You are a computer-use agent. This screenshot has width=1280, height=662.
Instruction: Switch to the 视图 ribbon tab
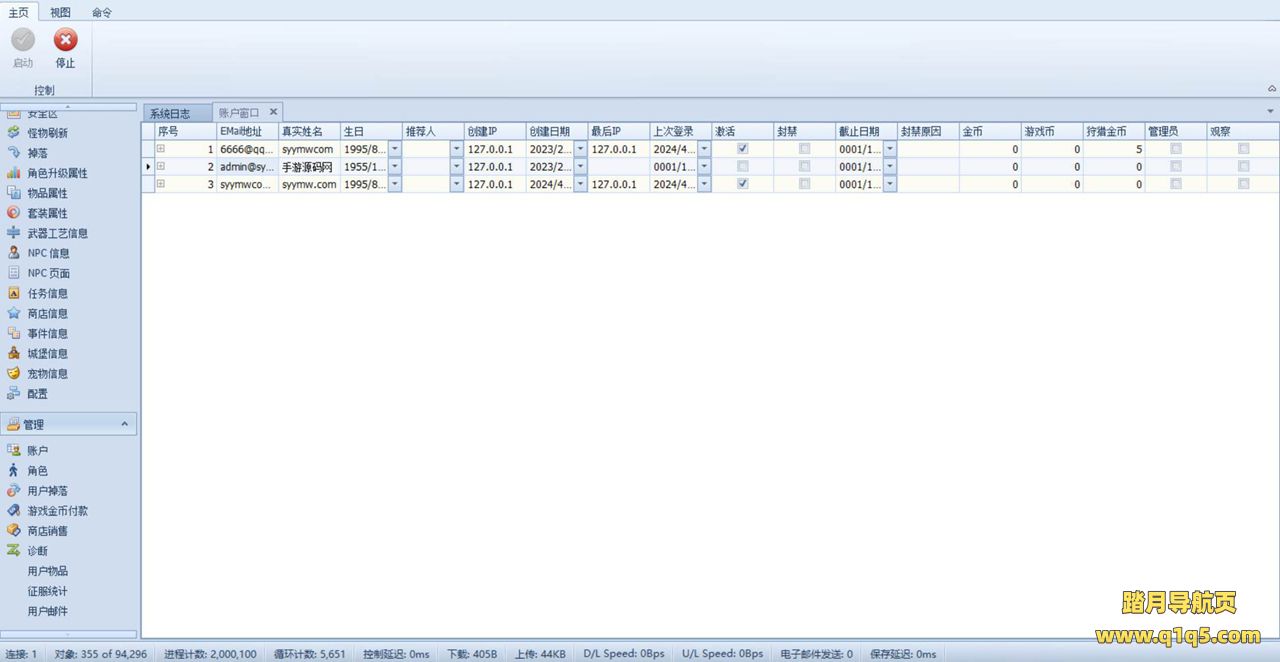(61, 12)
